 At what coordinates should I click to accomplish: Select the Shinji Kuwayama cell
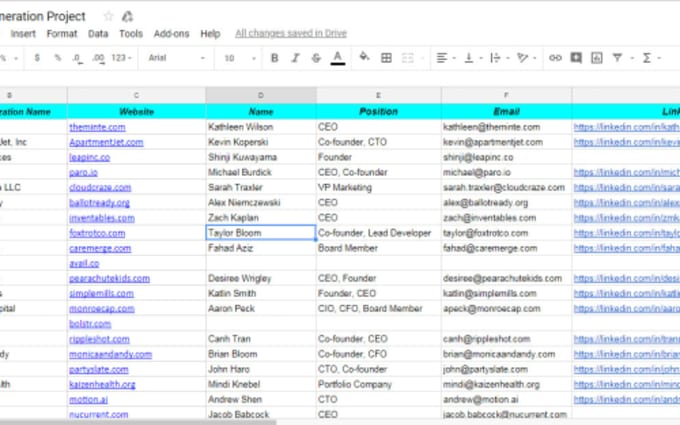click(261, 157)
